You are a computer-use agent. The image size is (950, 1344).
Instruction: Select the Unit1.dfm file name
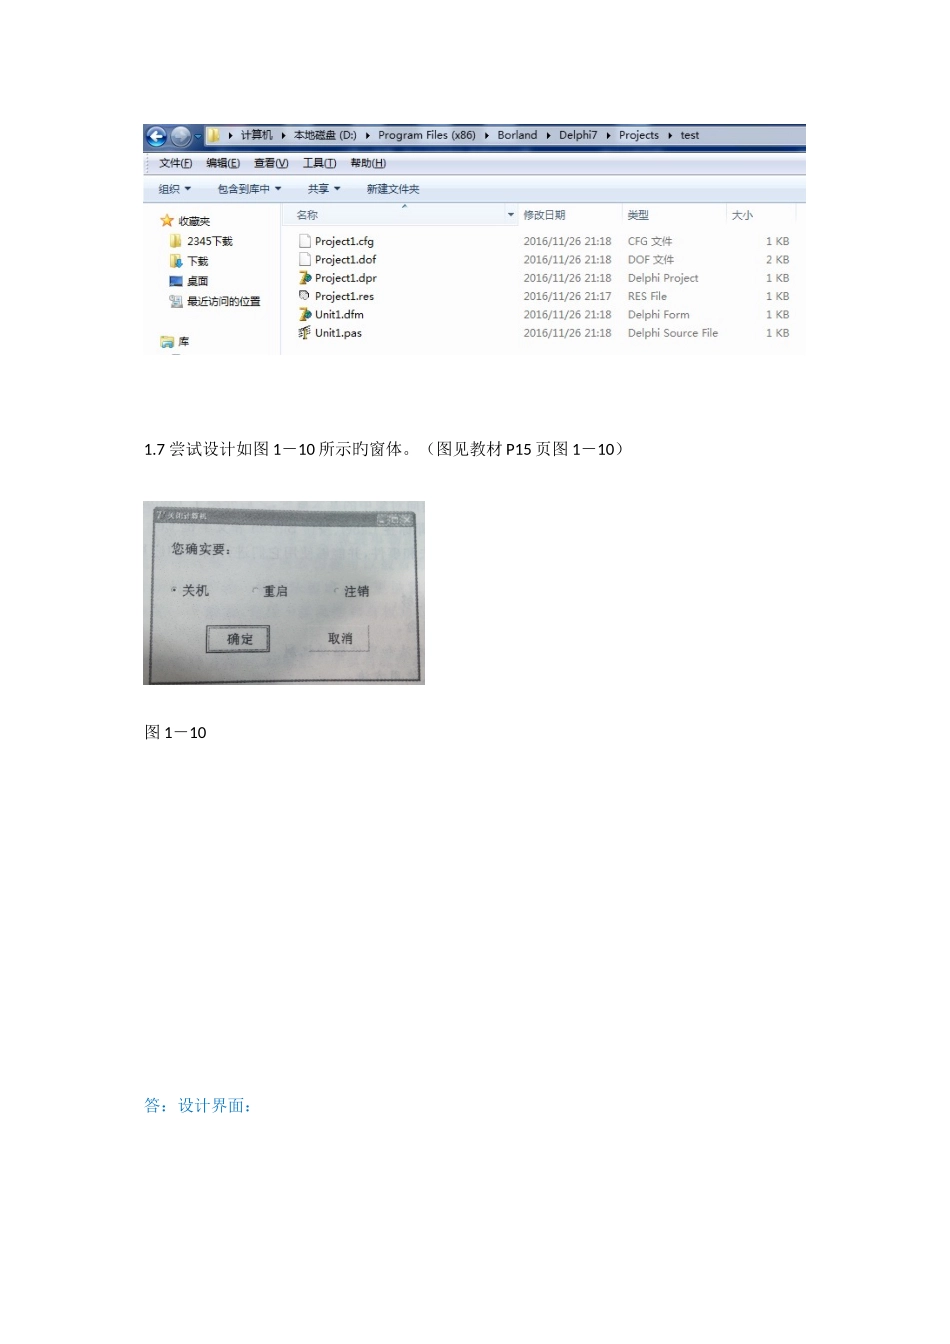339,314
